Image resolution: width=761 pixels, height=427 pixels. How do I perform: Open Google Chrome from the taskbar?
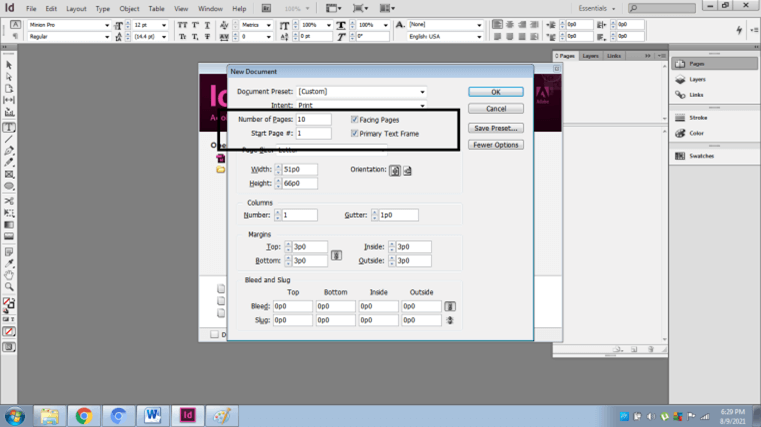pyautogui.click(x=84, y=416)
